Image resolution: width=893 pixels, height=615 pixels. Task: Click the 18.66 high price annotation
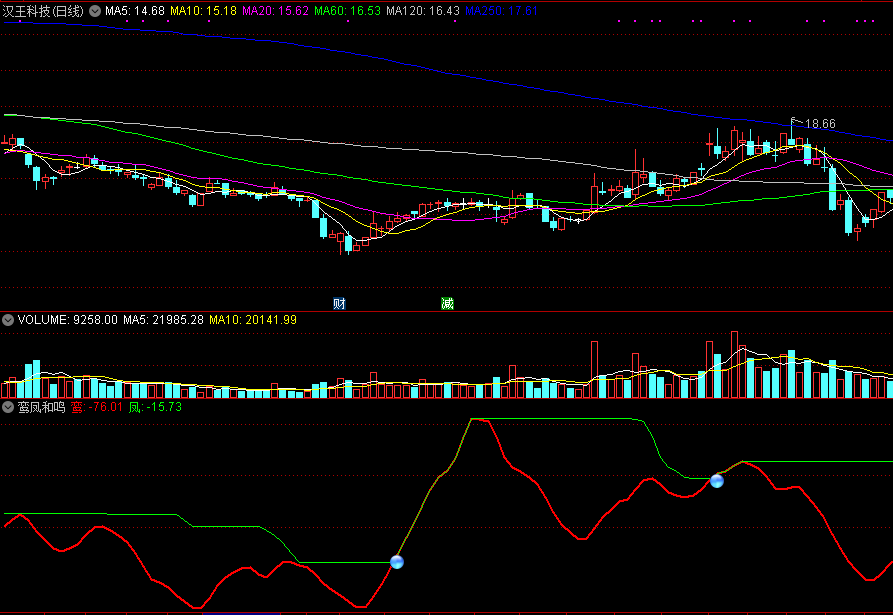pyautogui.click(x=820, y=124)
